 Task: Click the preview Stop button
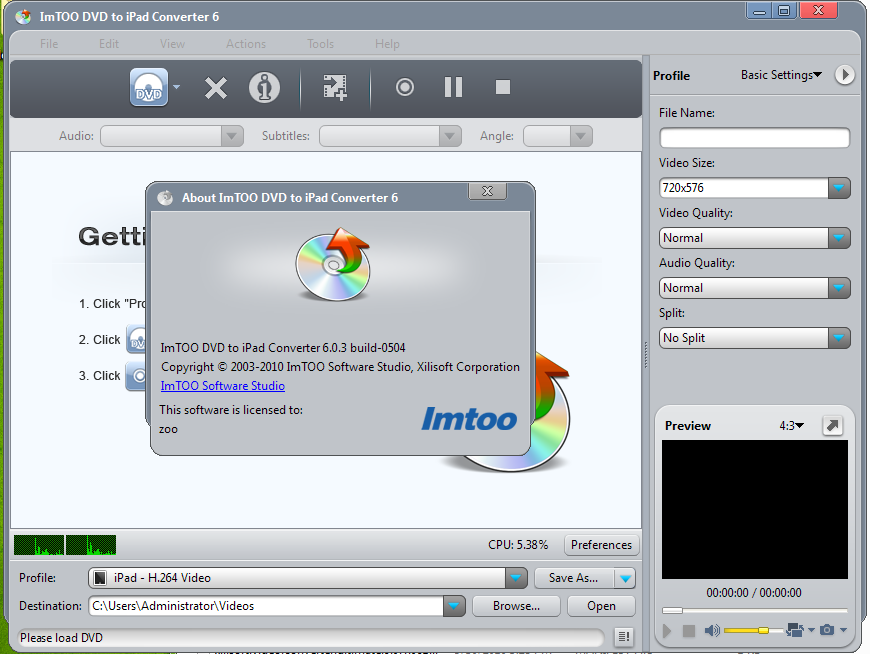point(689,631)
